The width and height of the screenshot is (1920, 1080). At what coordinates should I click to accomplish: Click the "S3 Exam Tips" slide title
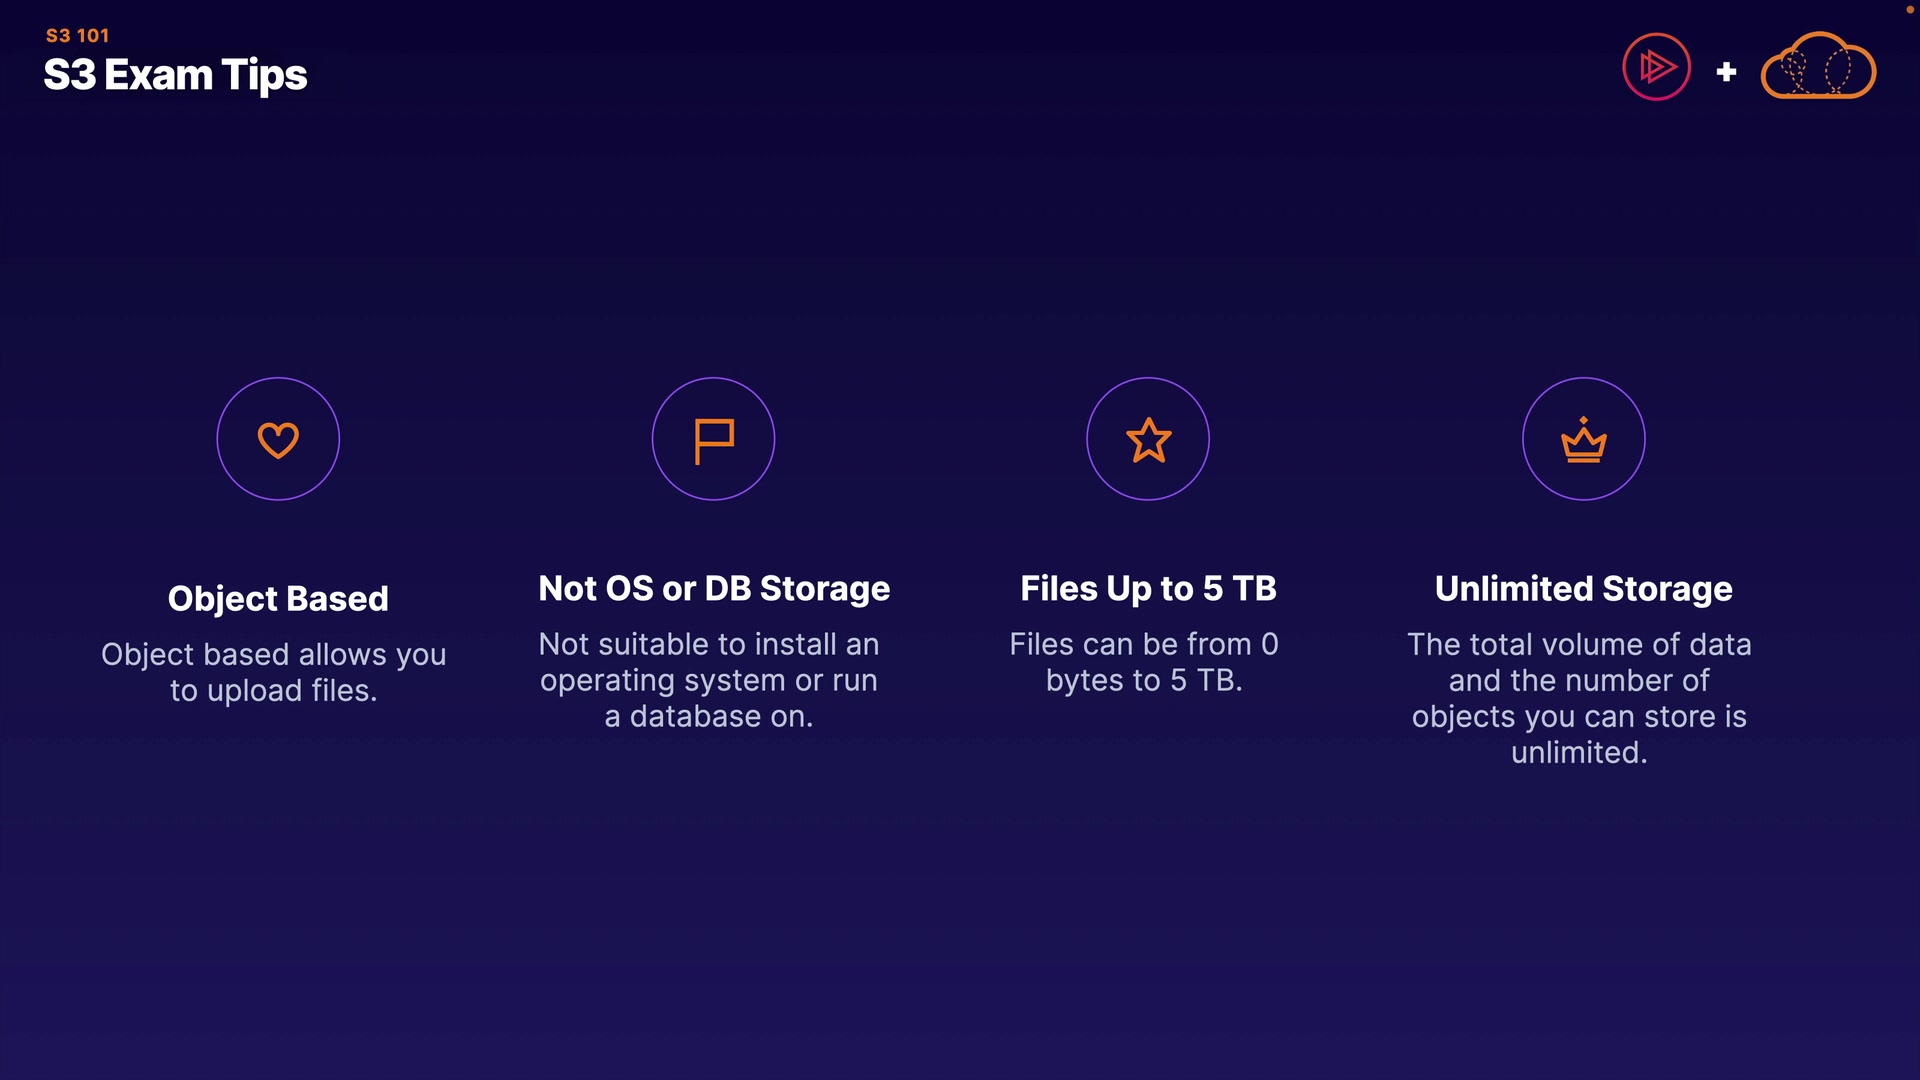pyautogui.click(x=175, y=75)
